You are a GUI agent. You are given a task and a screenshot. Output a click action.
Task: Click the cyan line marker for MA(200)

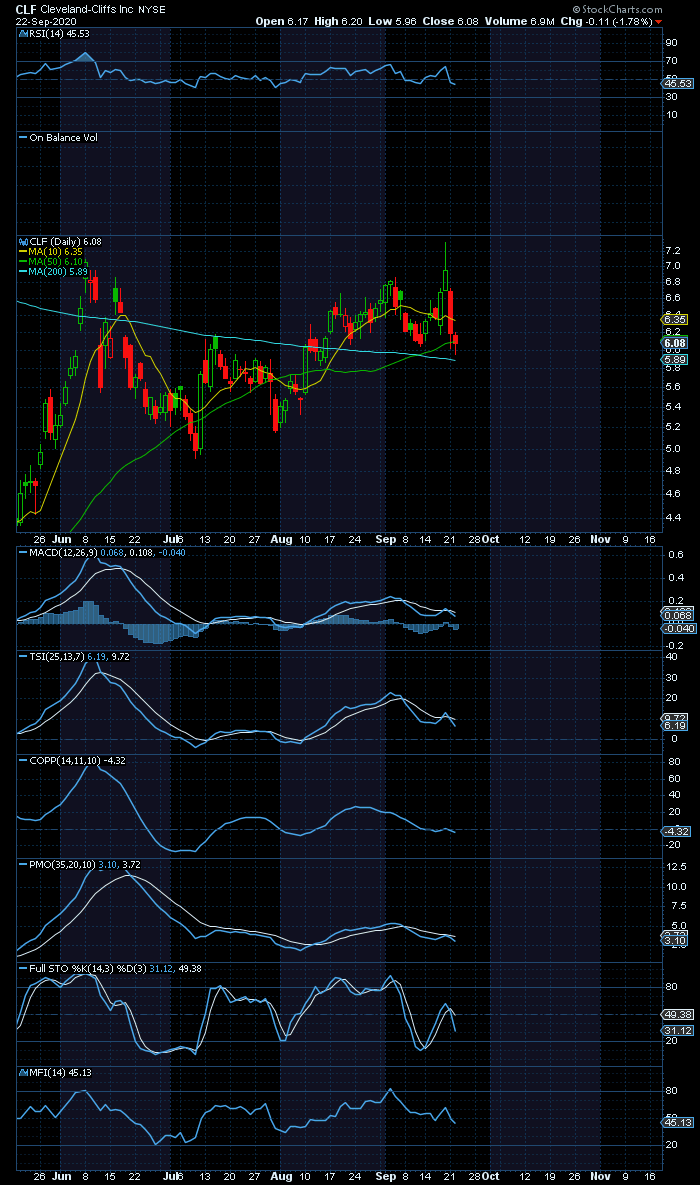23,271
